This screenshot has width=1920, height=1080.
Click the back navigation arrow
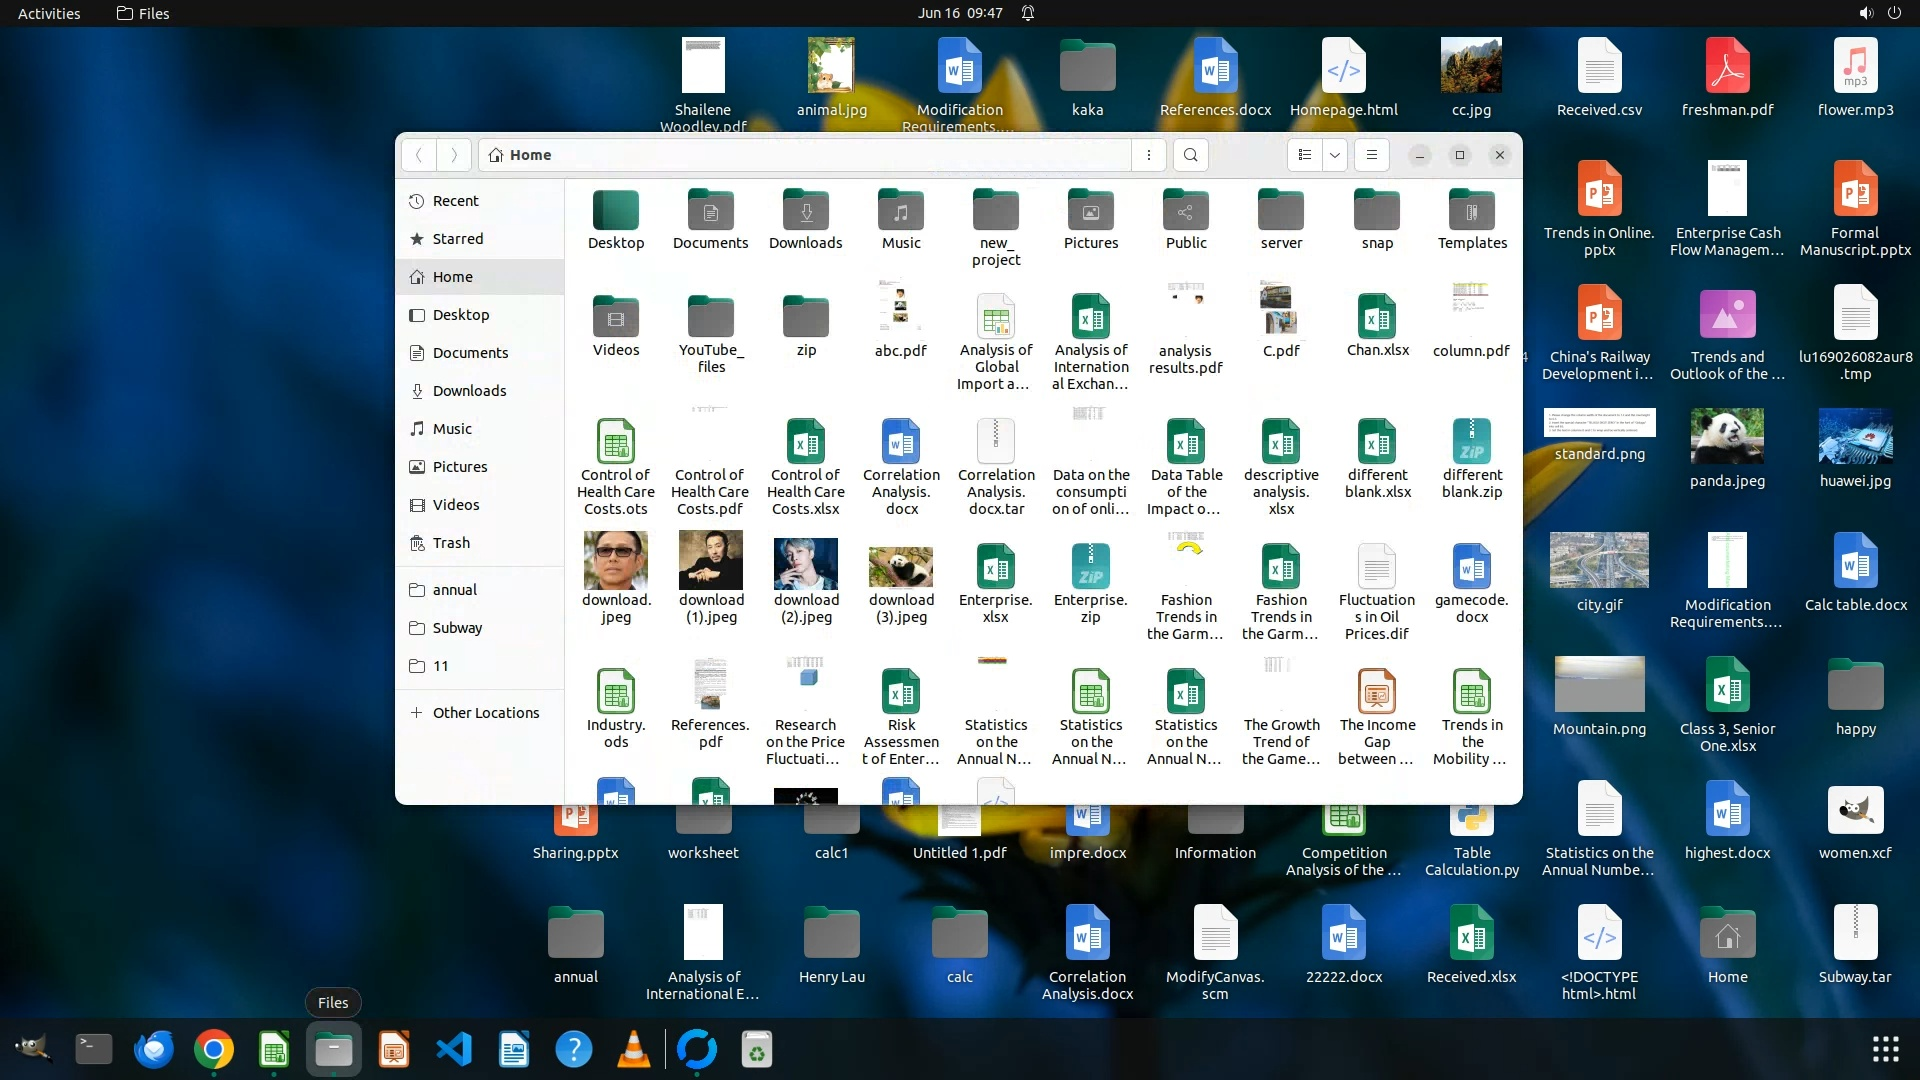(x=420, y=155)
